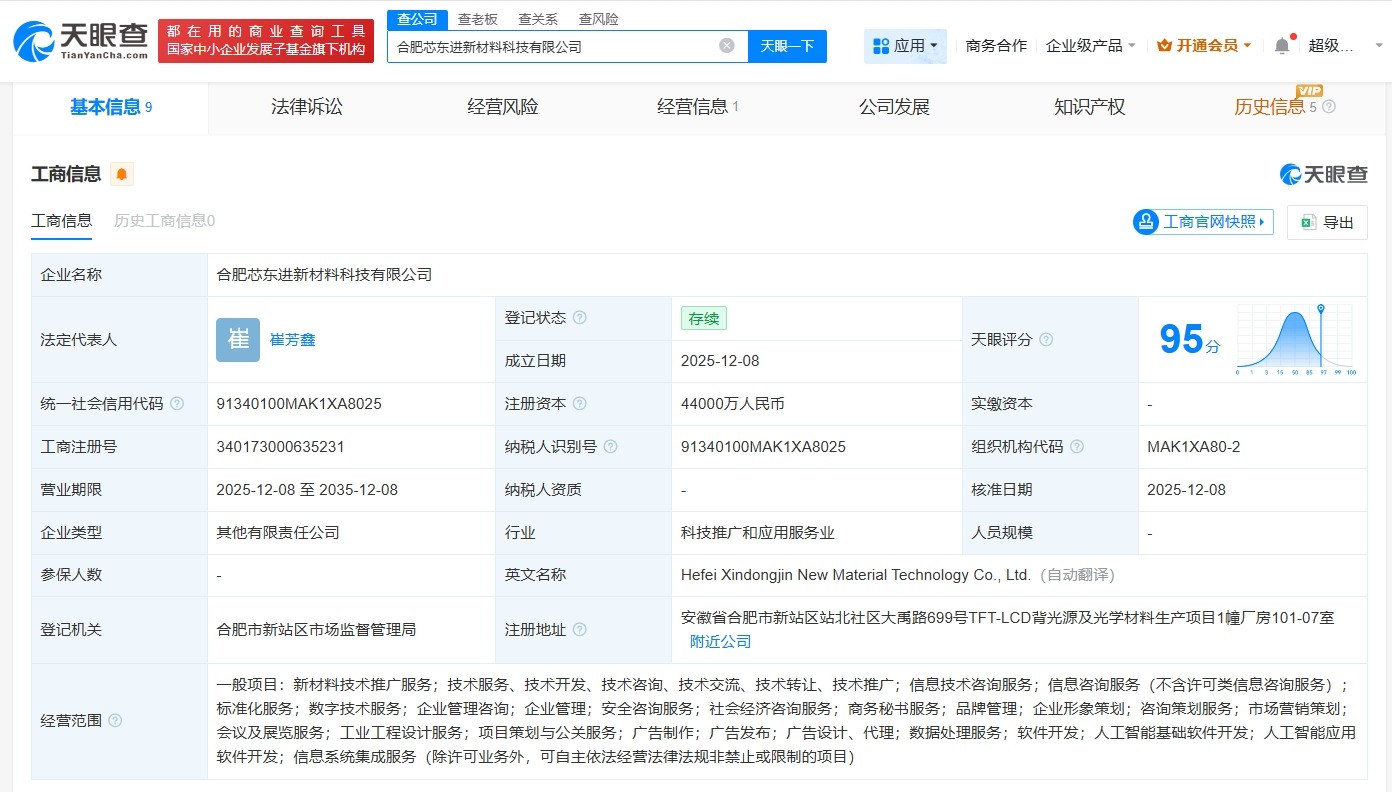The width and height of the screenshot is (1392, 792).
Task: Click the 应用 grid icon
Action: coord(883,45)
